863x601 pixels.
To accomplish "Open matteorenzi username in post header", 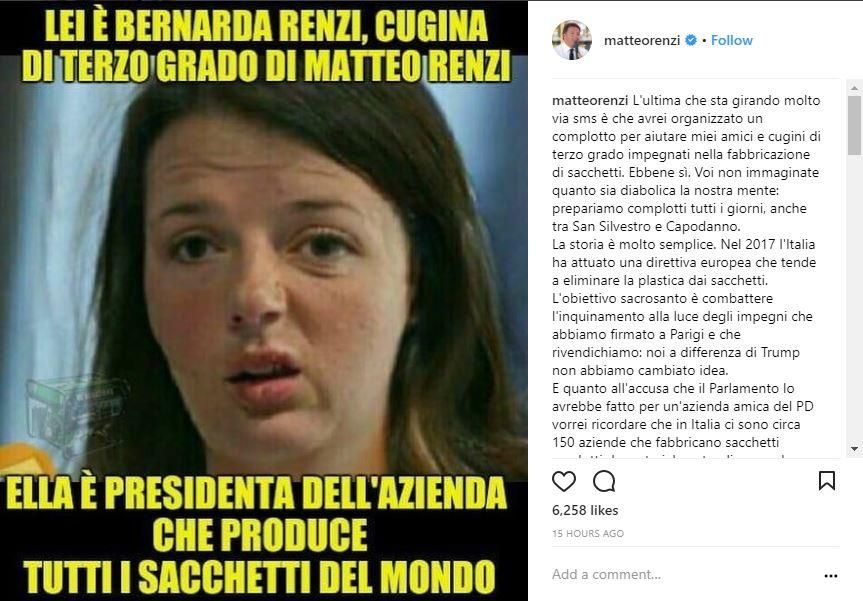I will point(642,40).
